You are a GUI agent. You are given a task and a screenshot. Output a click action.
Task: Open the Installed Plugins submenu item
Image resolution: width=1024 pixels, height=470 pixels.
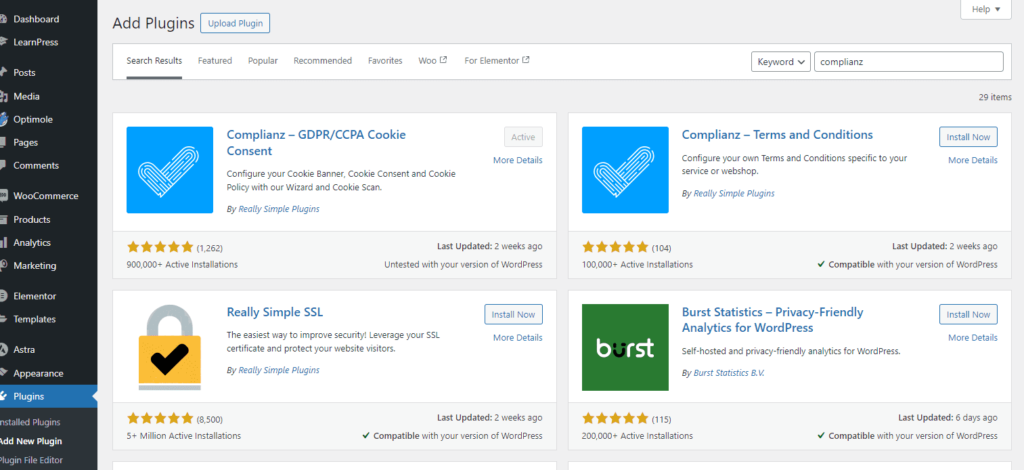coord(30,422)
